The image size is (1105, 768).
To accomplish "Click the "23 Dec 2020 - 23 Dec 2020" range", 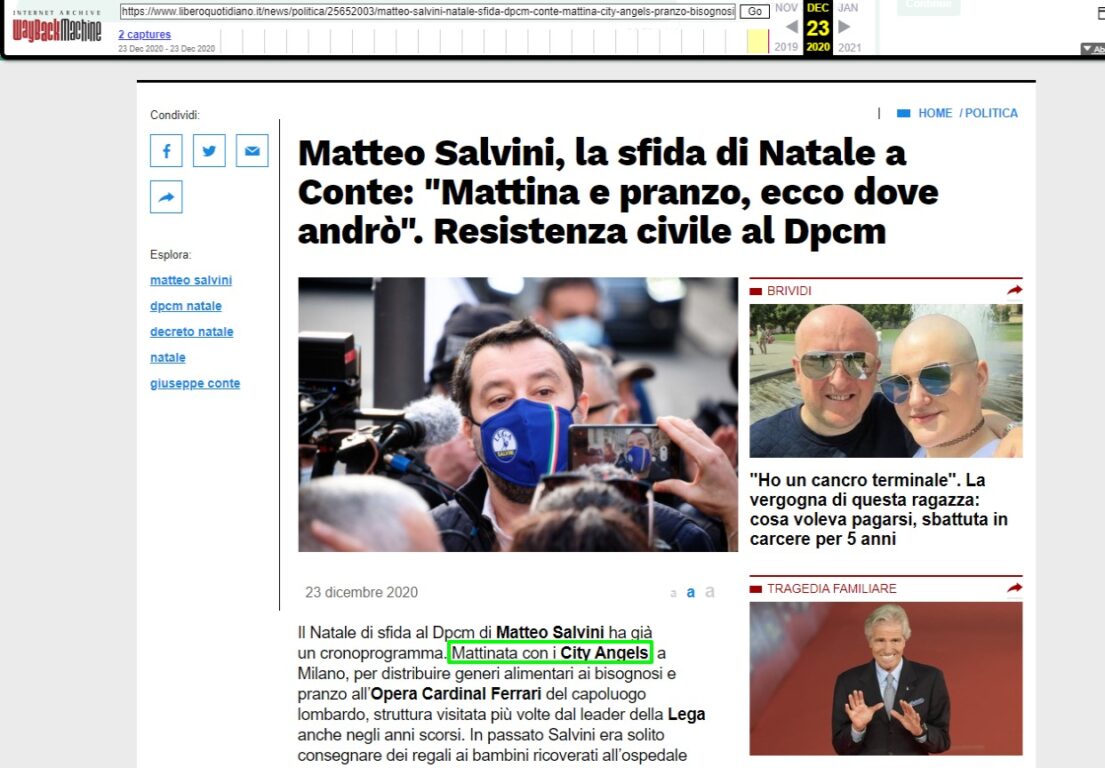I will pyautogui.click(x=166, y=49).
